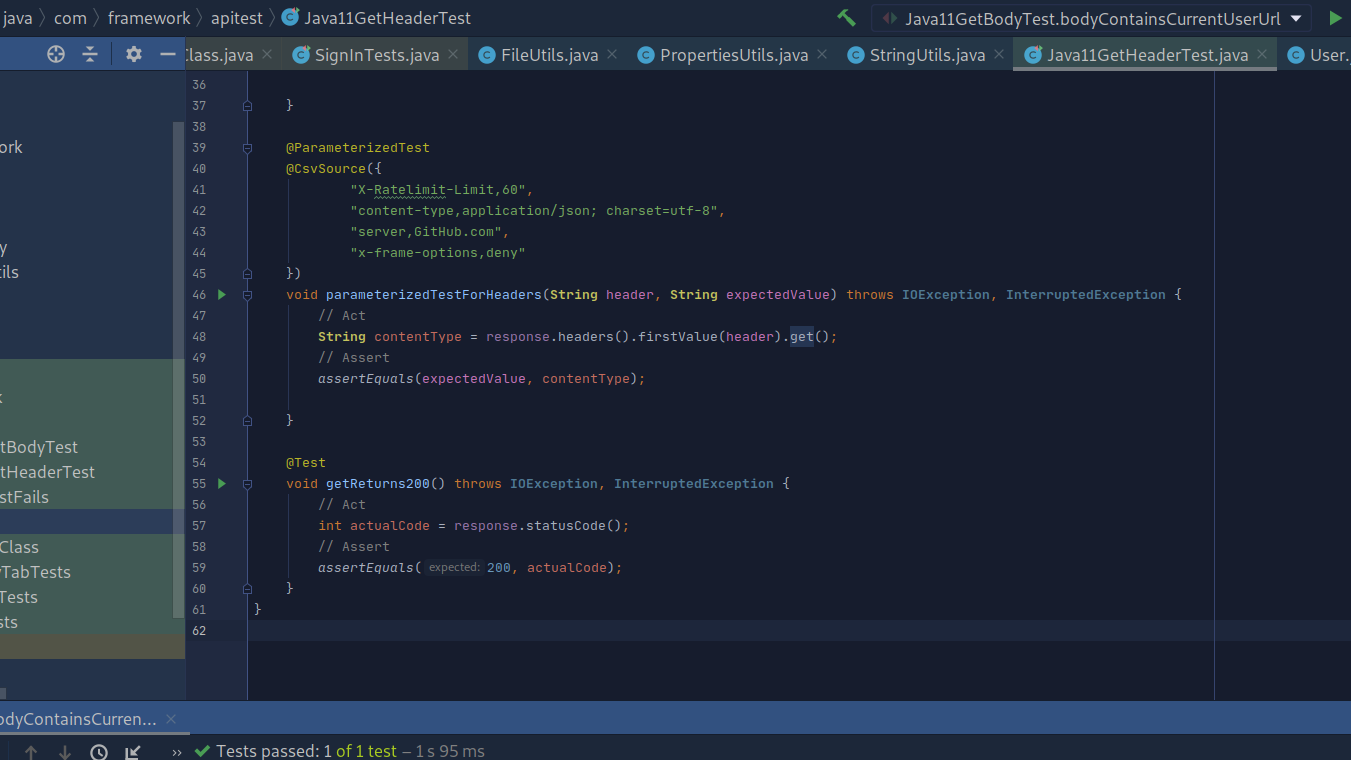
Task: Click line number 48 in the gutter
Action: [x=197, y=337]
